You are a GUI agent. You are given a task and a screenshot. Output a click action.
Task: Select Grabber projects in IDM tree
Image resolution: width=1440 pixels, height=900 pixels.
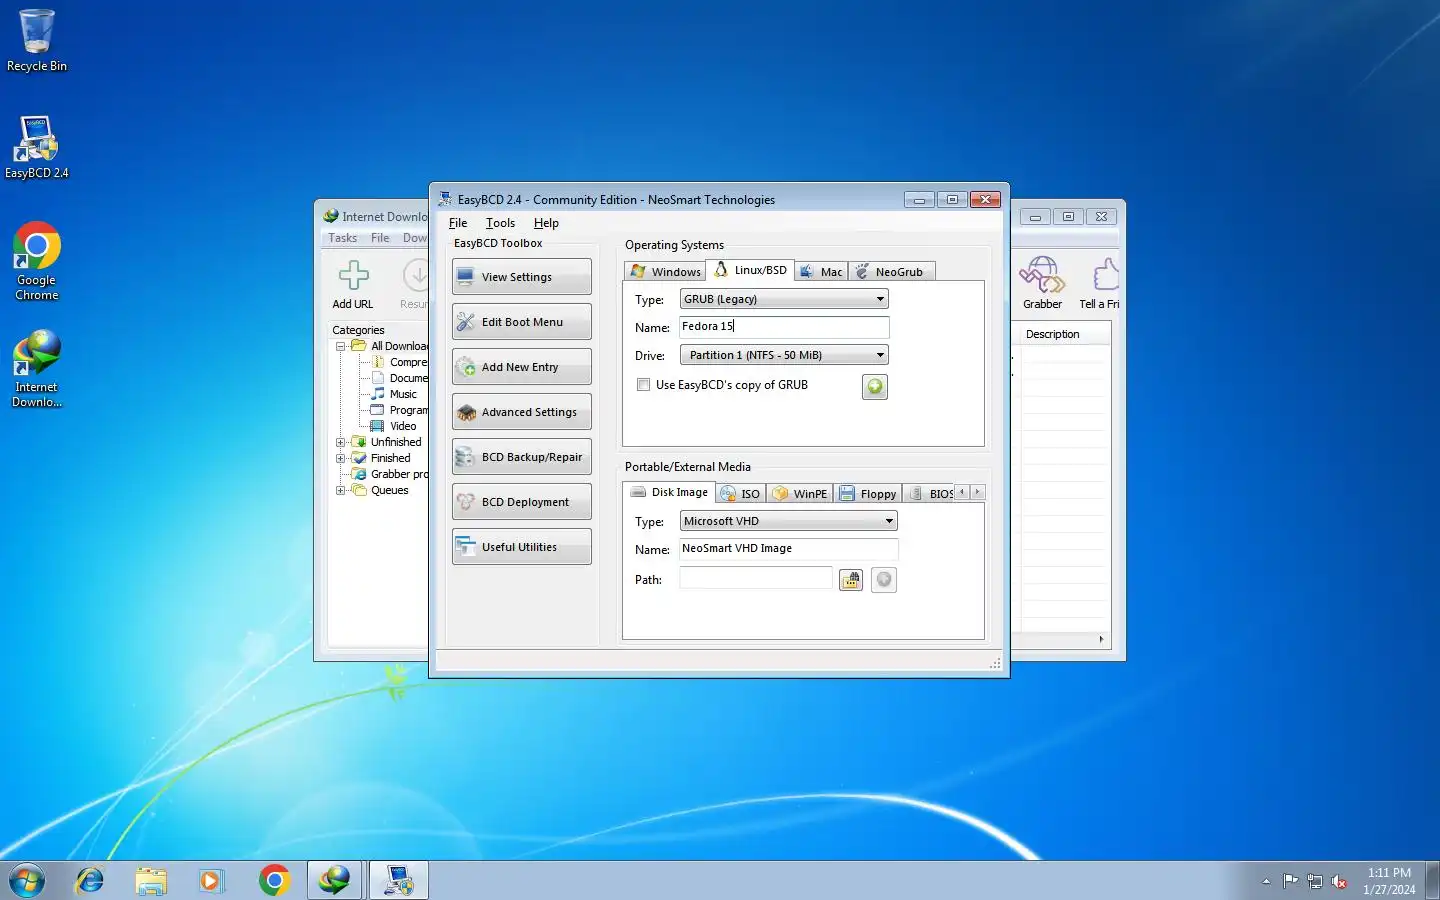(399, 474)
